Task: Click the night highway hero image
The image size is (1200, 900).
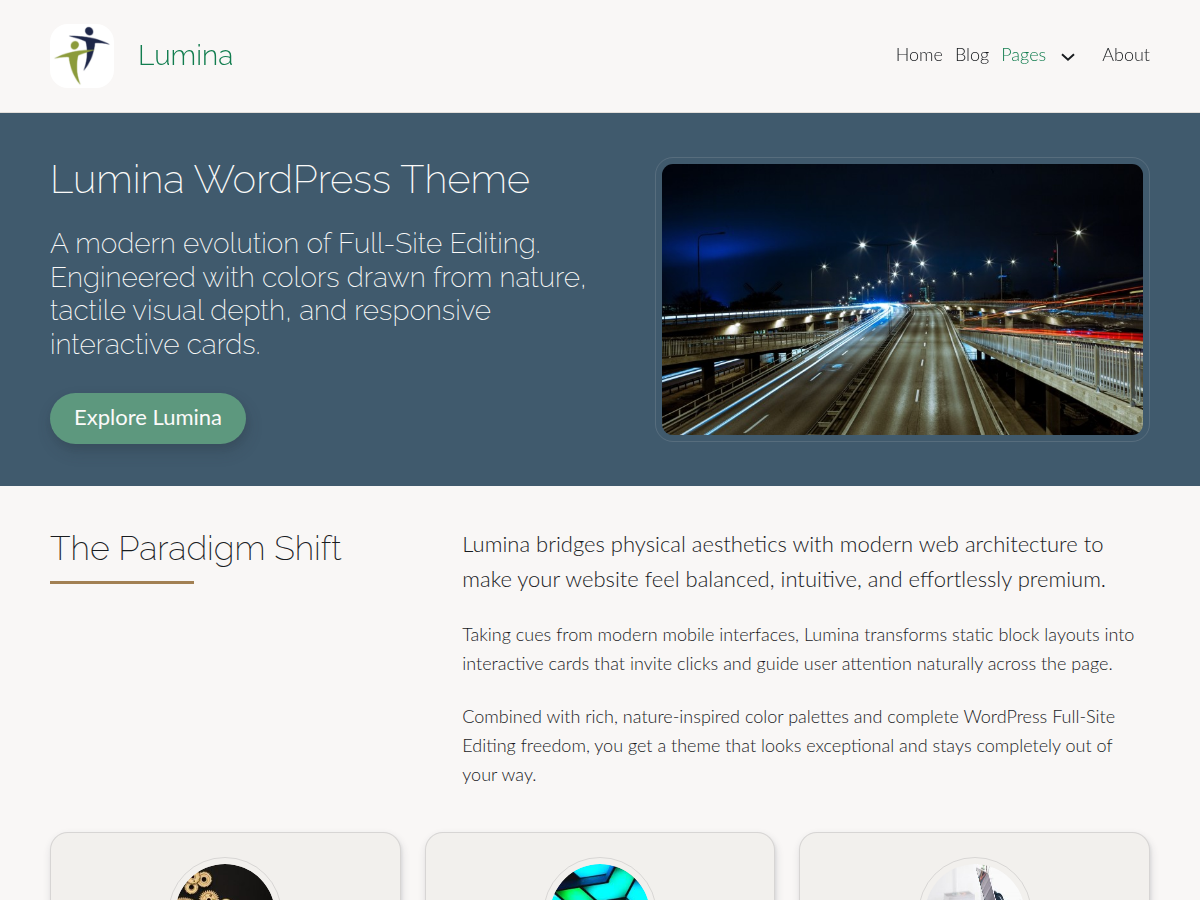Action: (902, 299)
